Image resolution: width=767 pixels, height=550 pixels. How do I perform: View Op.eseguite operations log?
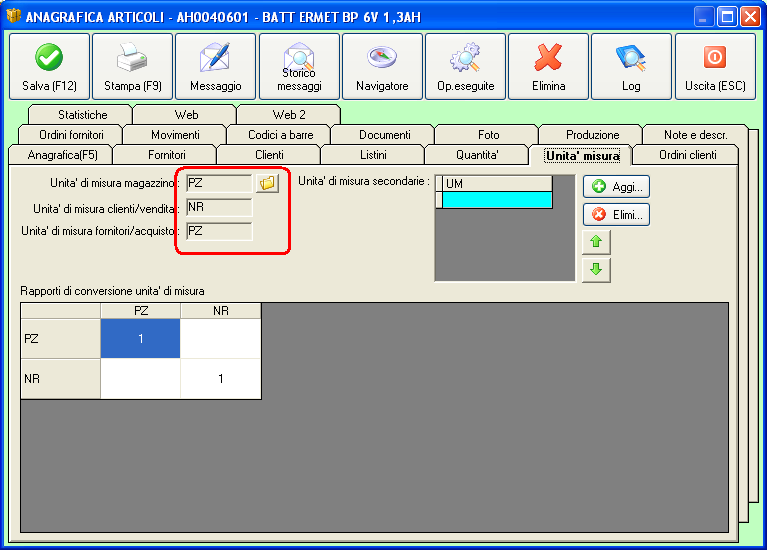(x=465, y=67)
